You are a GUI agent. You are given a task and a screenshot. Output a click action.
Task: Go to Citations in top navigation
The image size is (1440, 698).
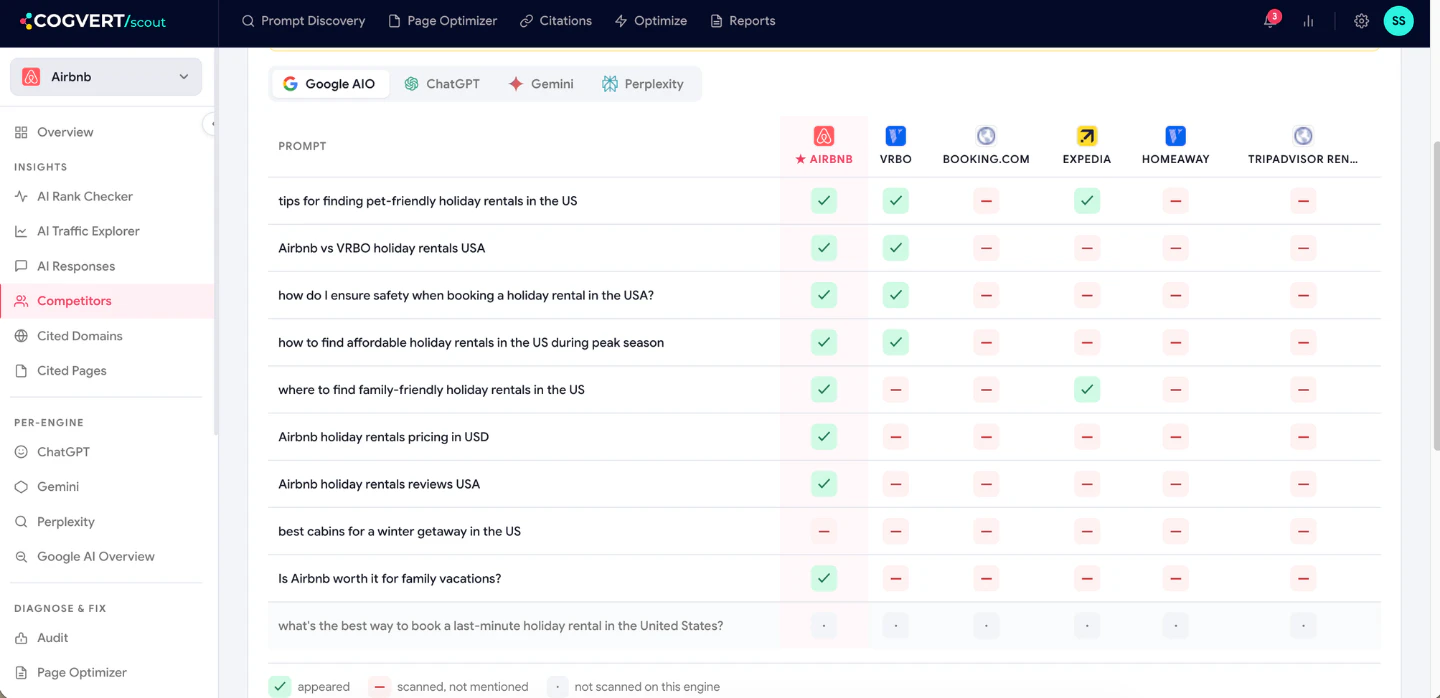[556, 21]
